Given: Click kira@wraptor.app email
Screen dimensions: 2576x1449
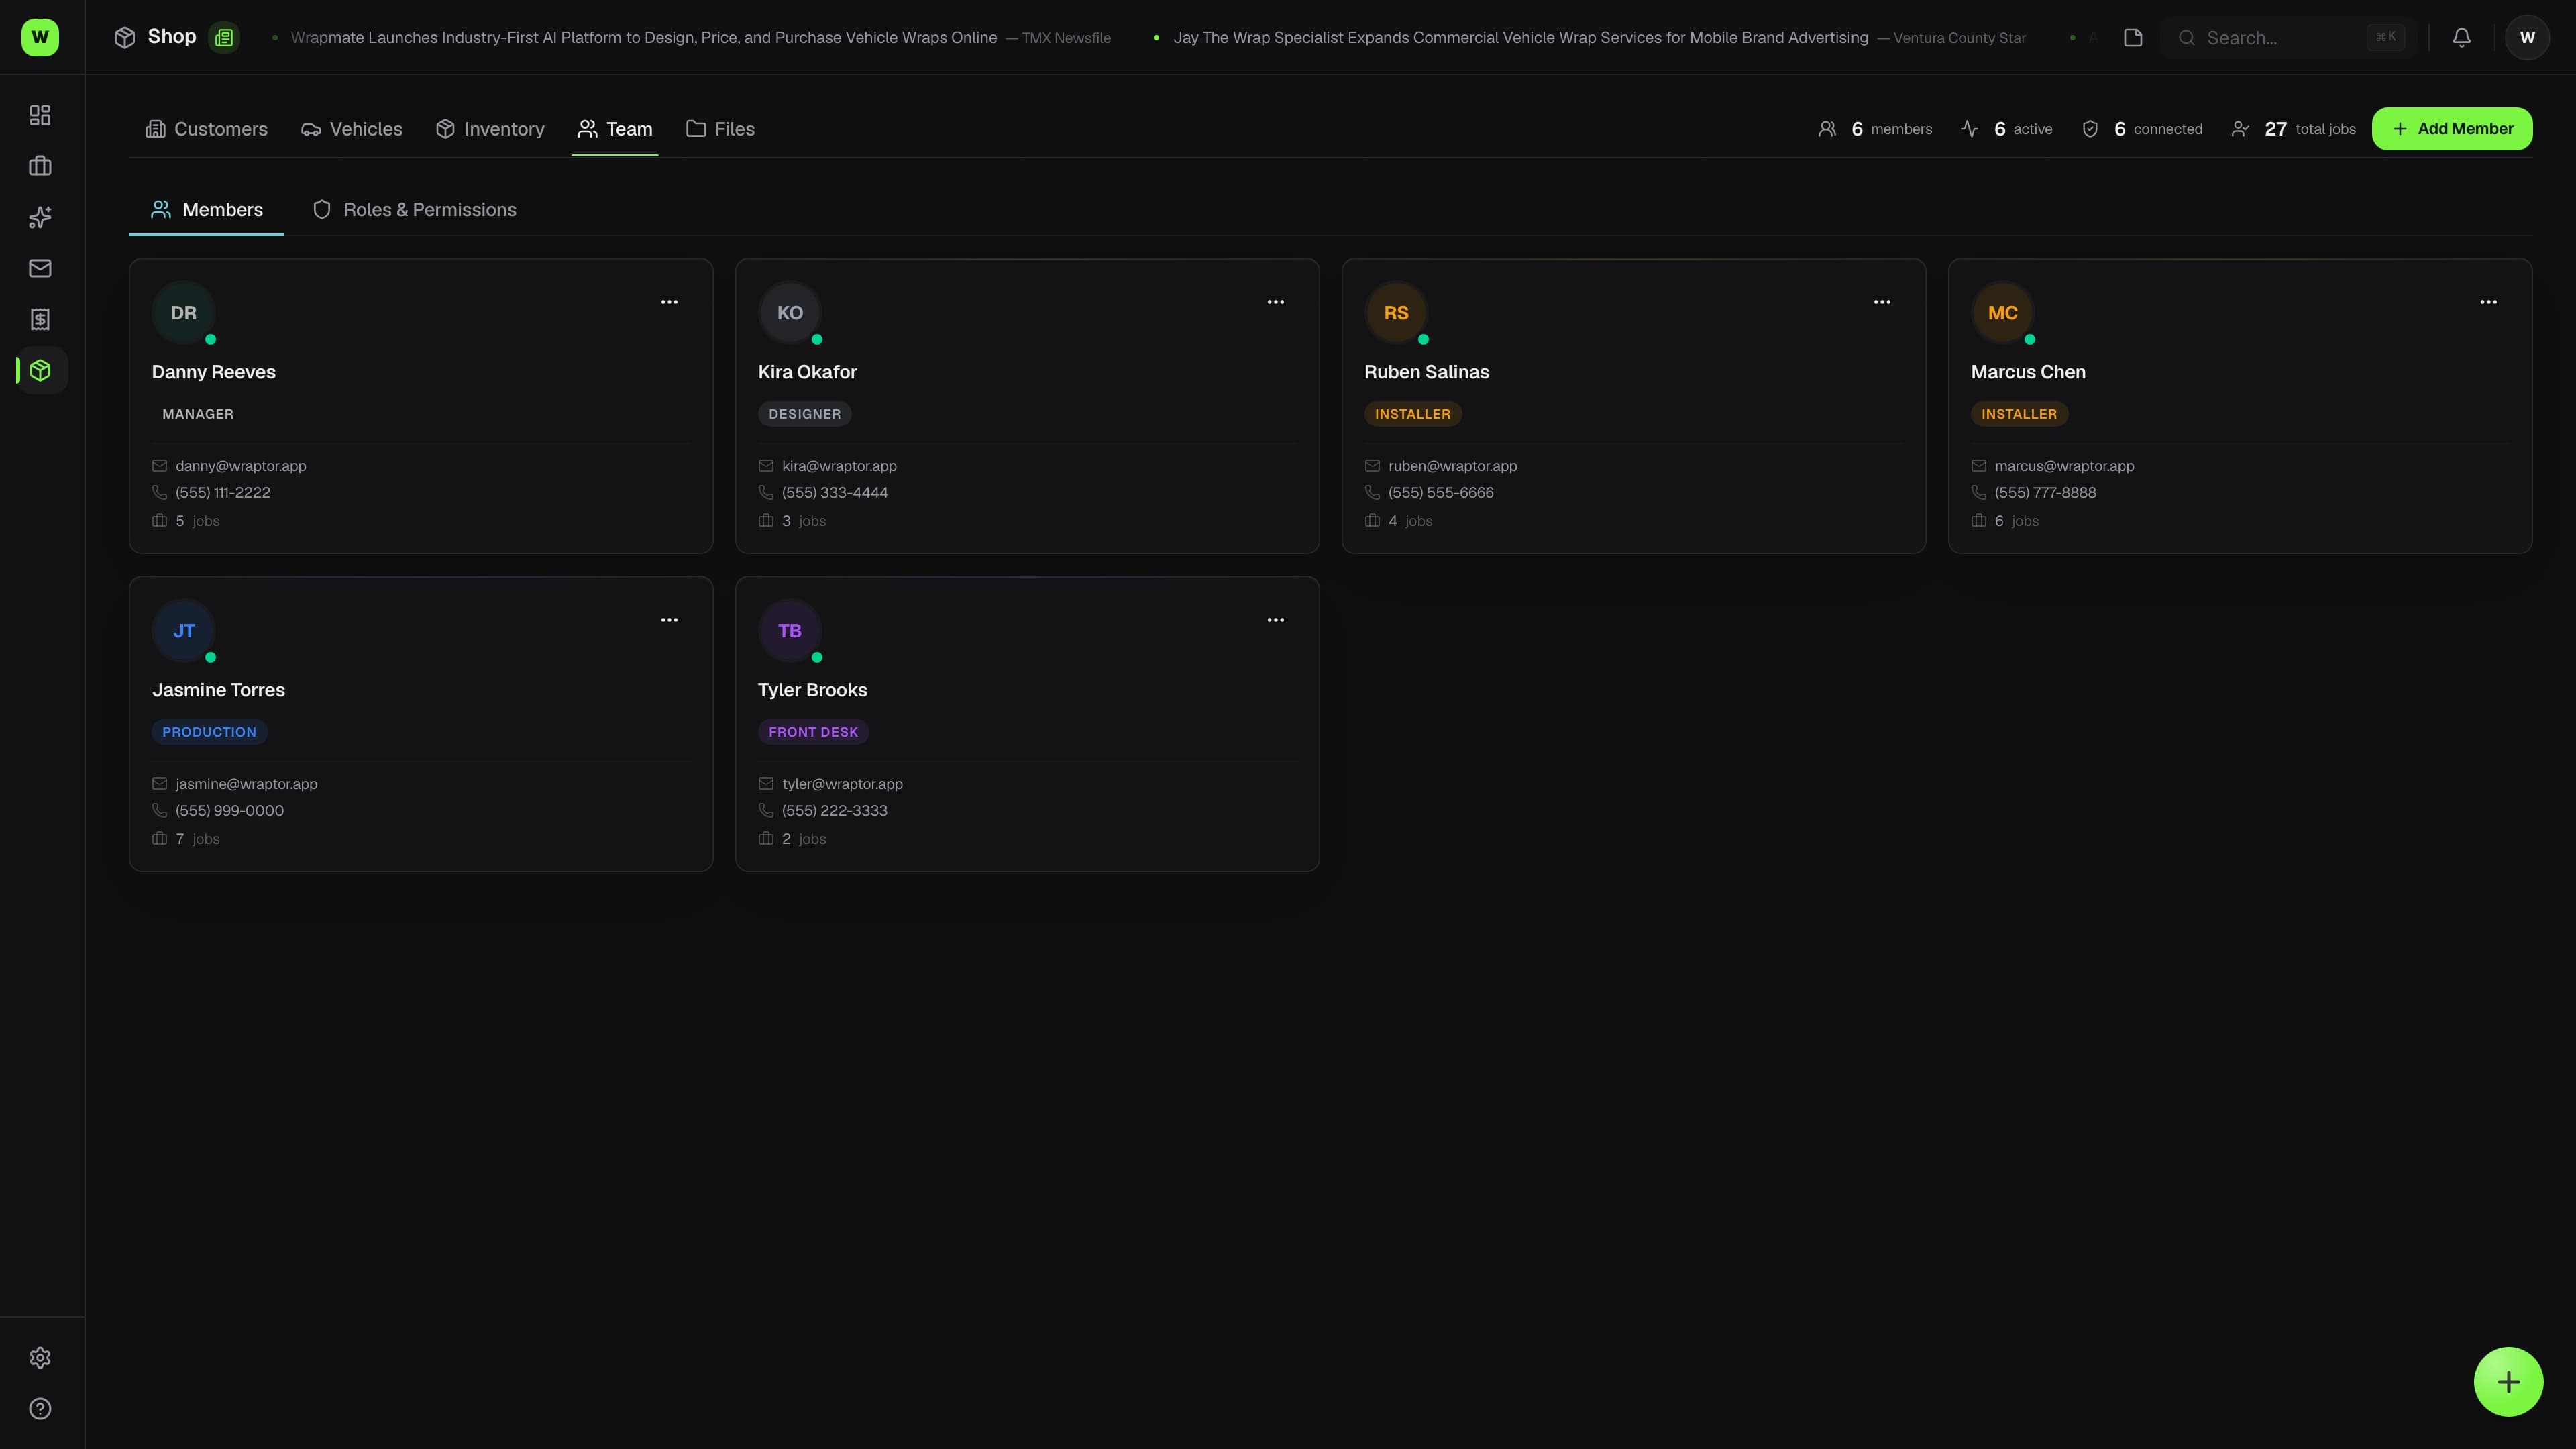Looking at the screenshot, I should (x=839, y=466).
